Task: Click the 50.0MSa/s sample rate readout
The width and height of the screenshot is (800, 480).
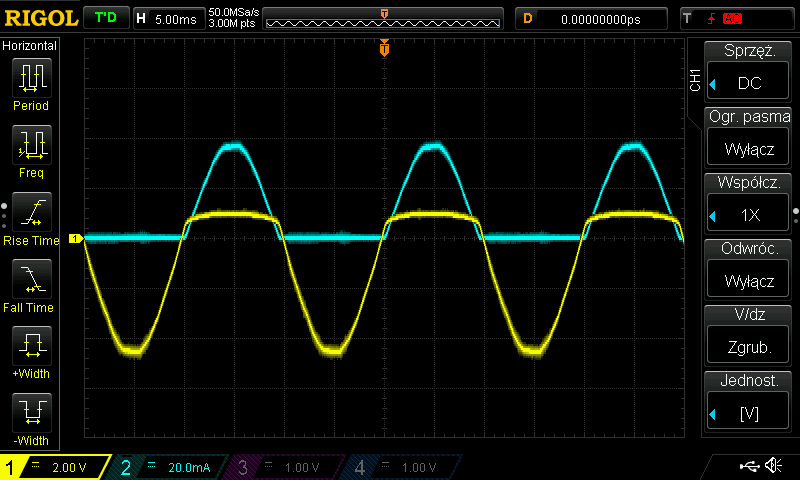Action: [234, 12]
